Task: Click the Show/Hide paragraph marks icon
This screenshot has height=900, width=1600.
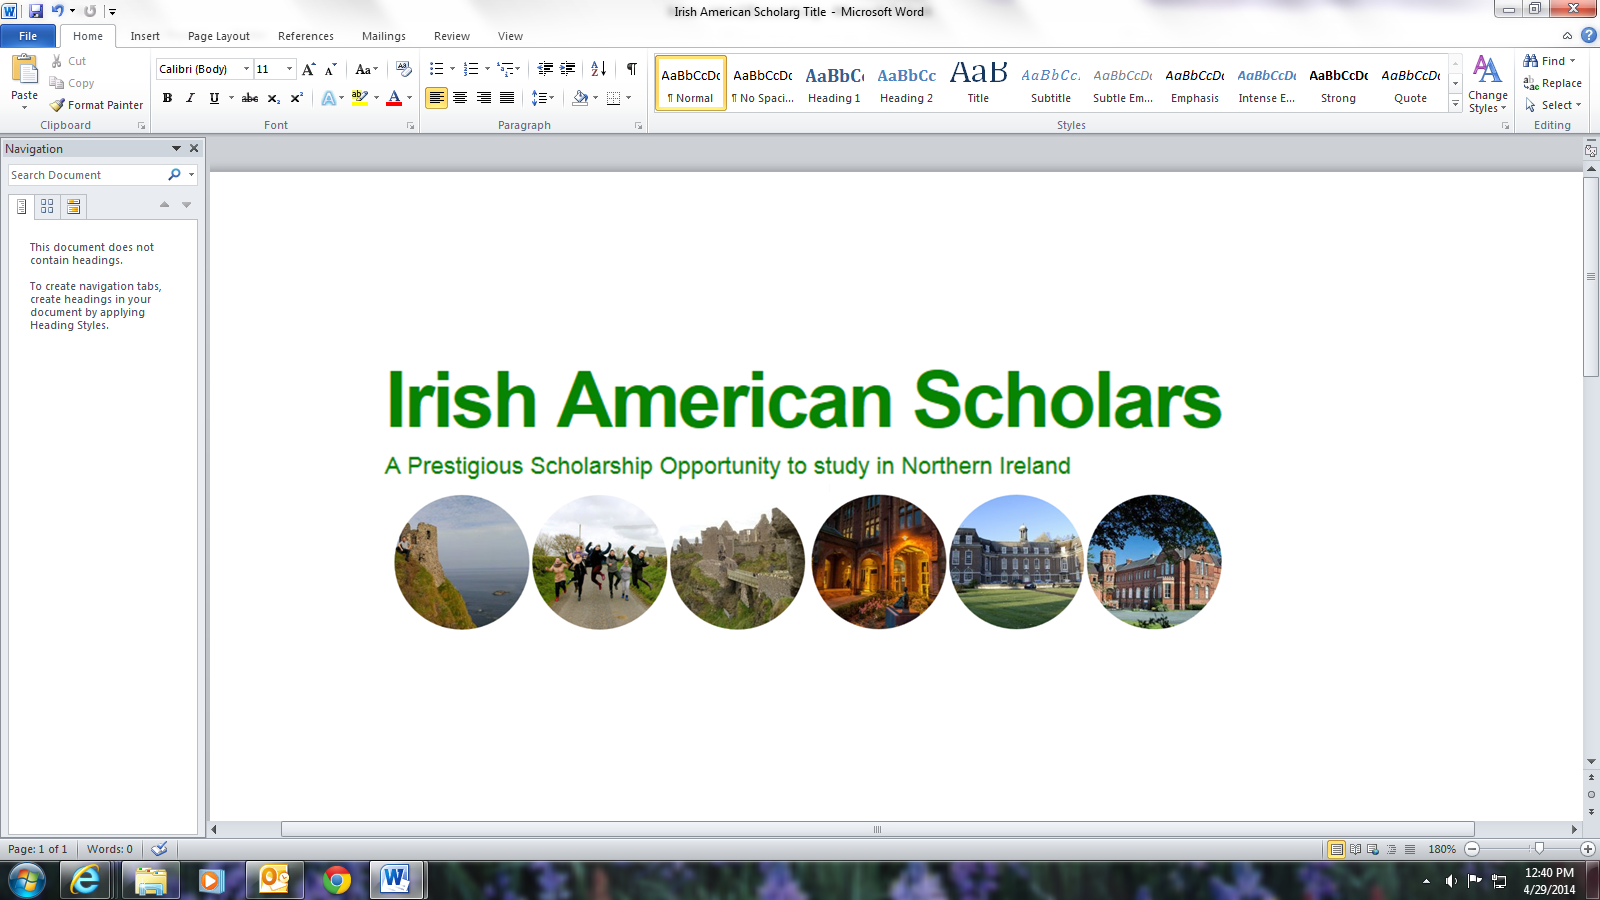Action: click(x=631, y=69)
